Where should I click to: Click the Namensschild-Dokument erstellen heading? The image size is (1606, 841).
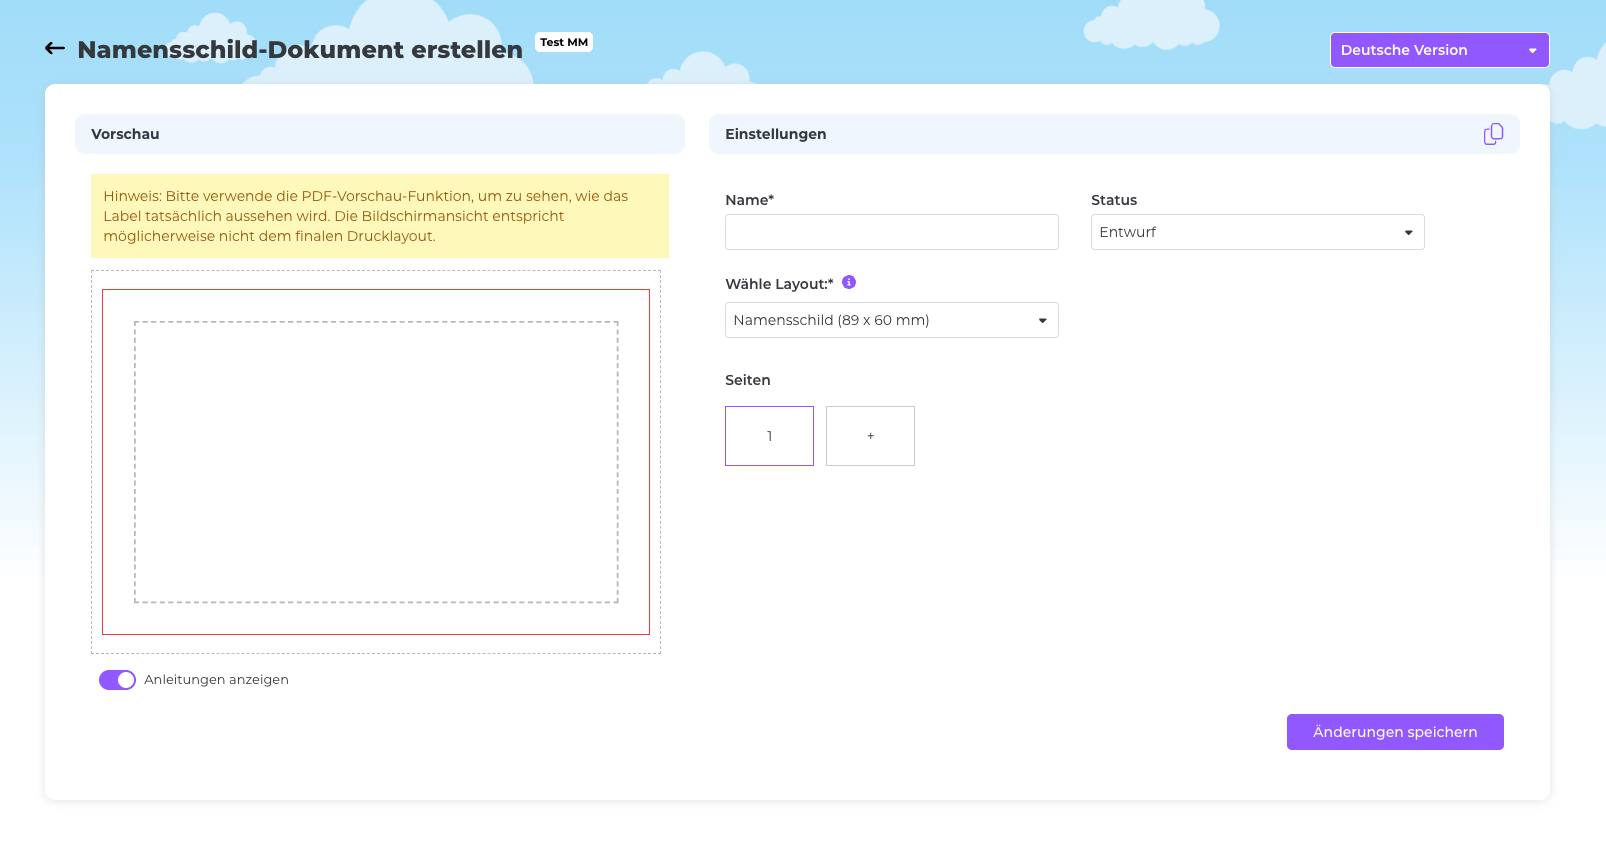pos(300,50)
